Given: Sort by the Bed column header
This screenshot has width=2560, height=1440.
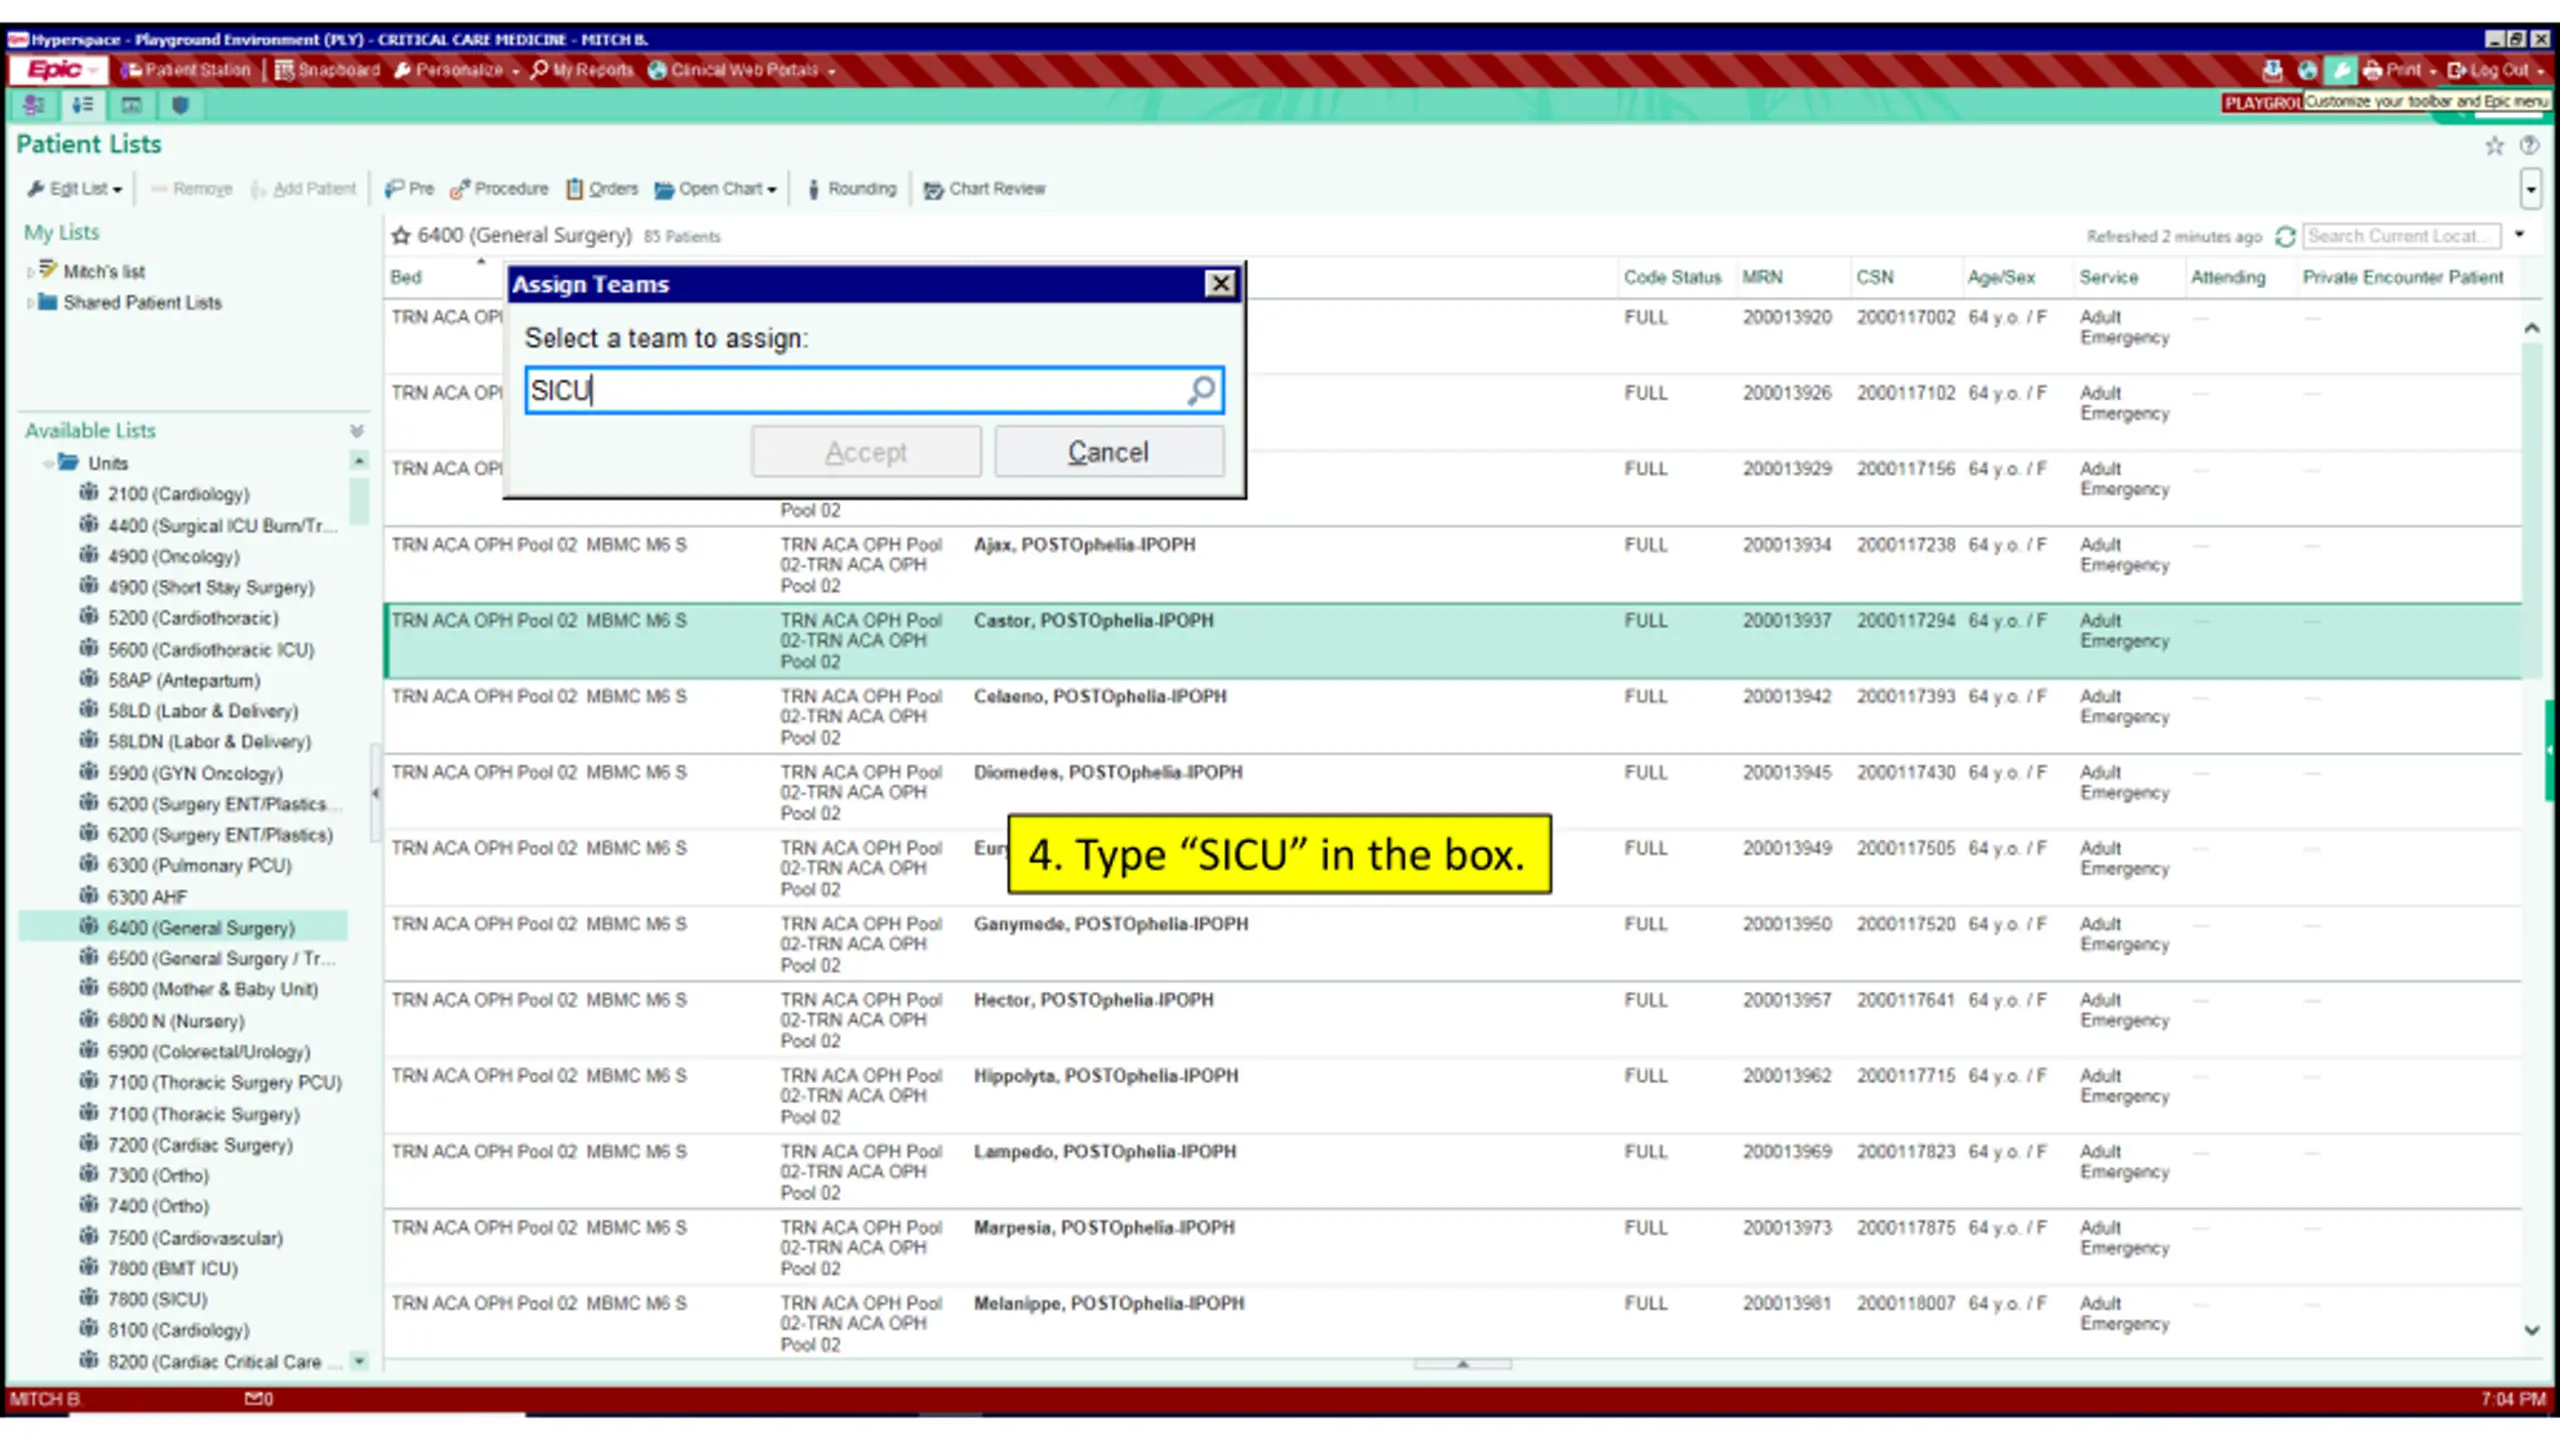Looking at the screenshot, I should (x=406, y=277).
